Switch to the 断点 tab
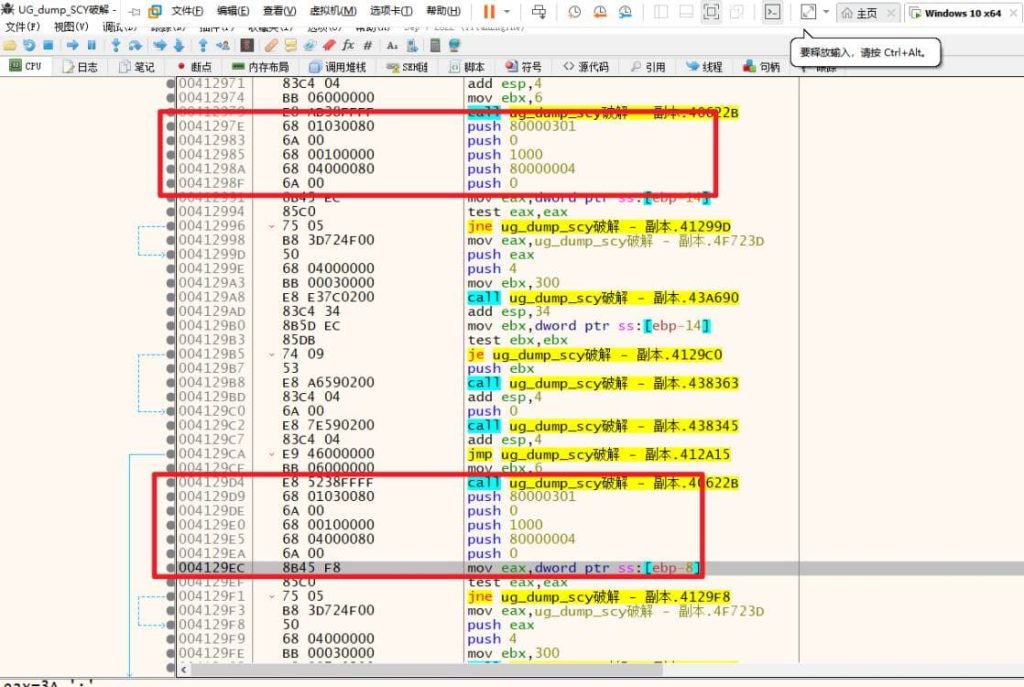 click(x=194, y=67)
